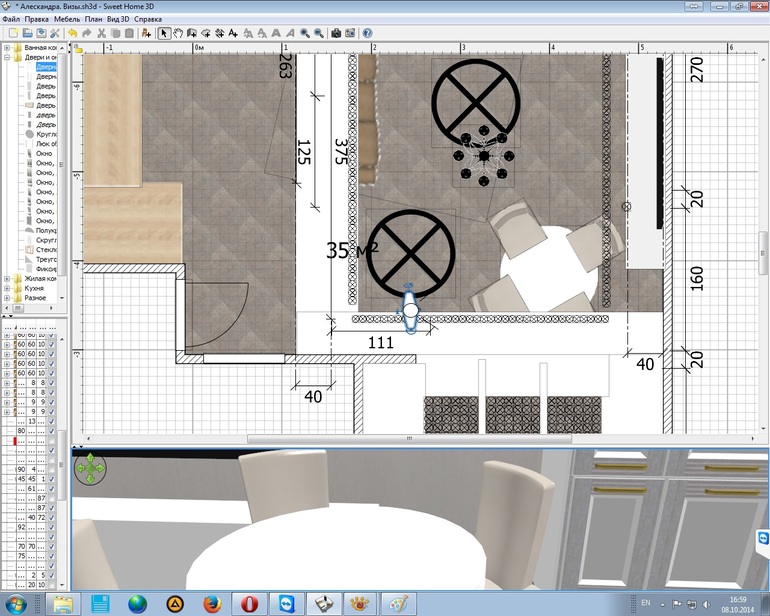Choose the Add text tool
Image resolution: width=770 pixels, height=616 pixels.
(x=233, y=33)
